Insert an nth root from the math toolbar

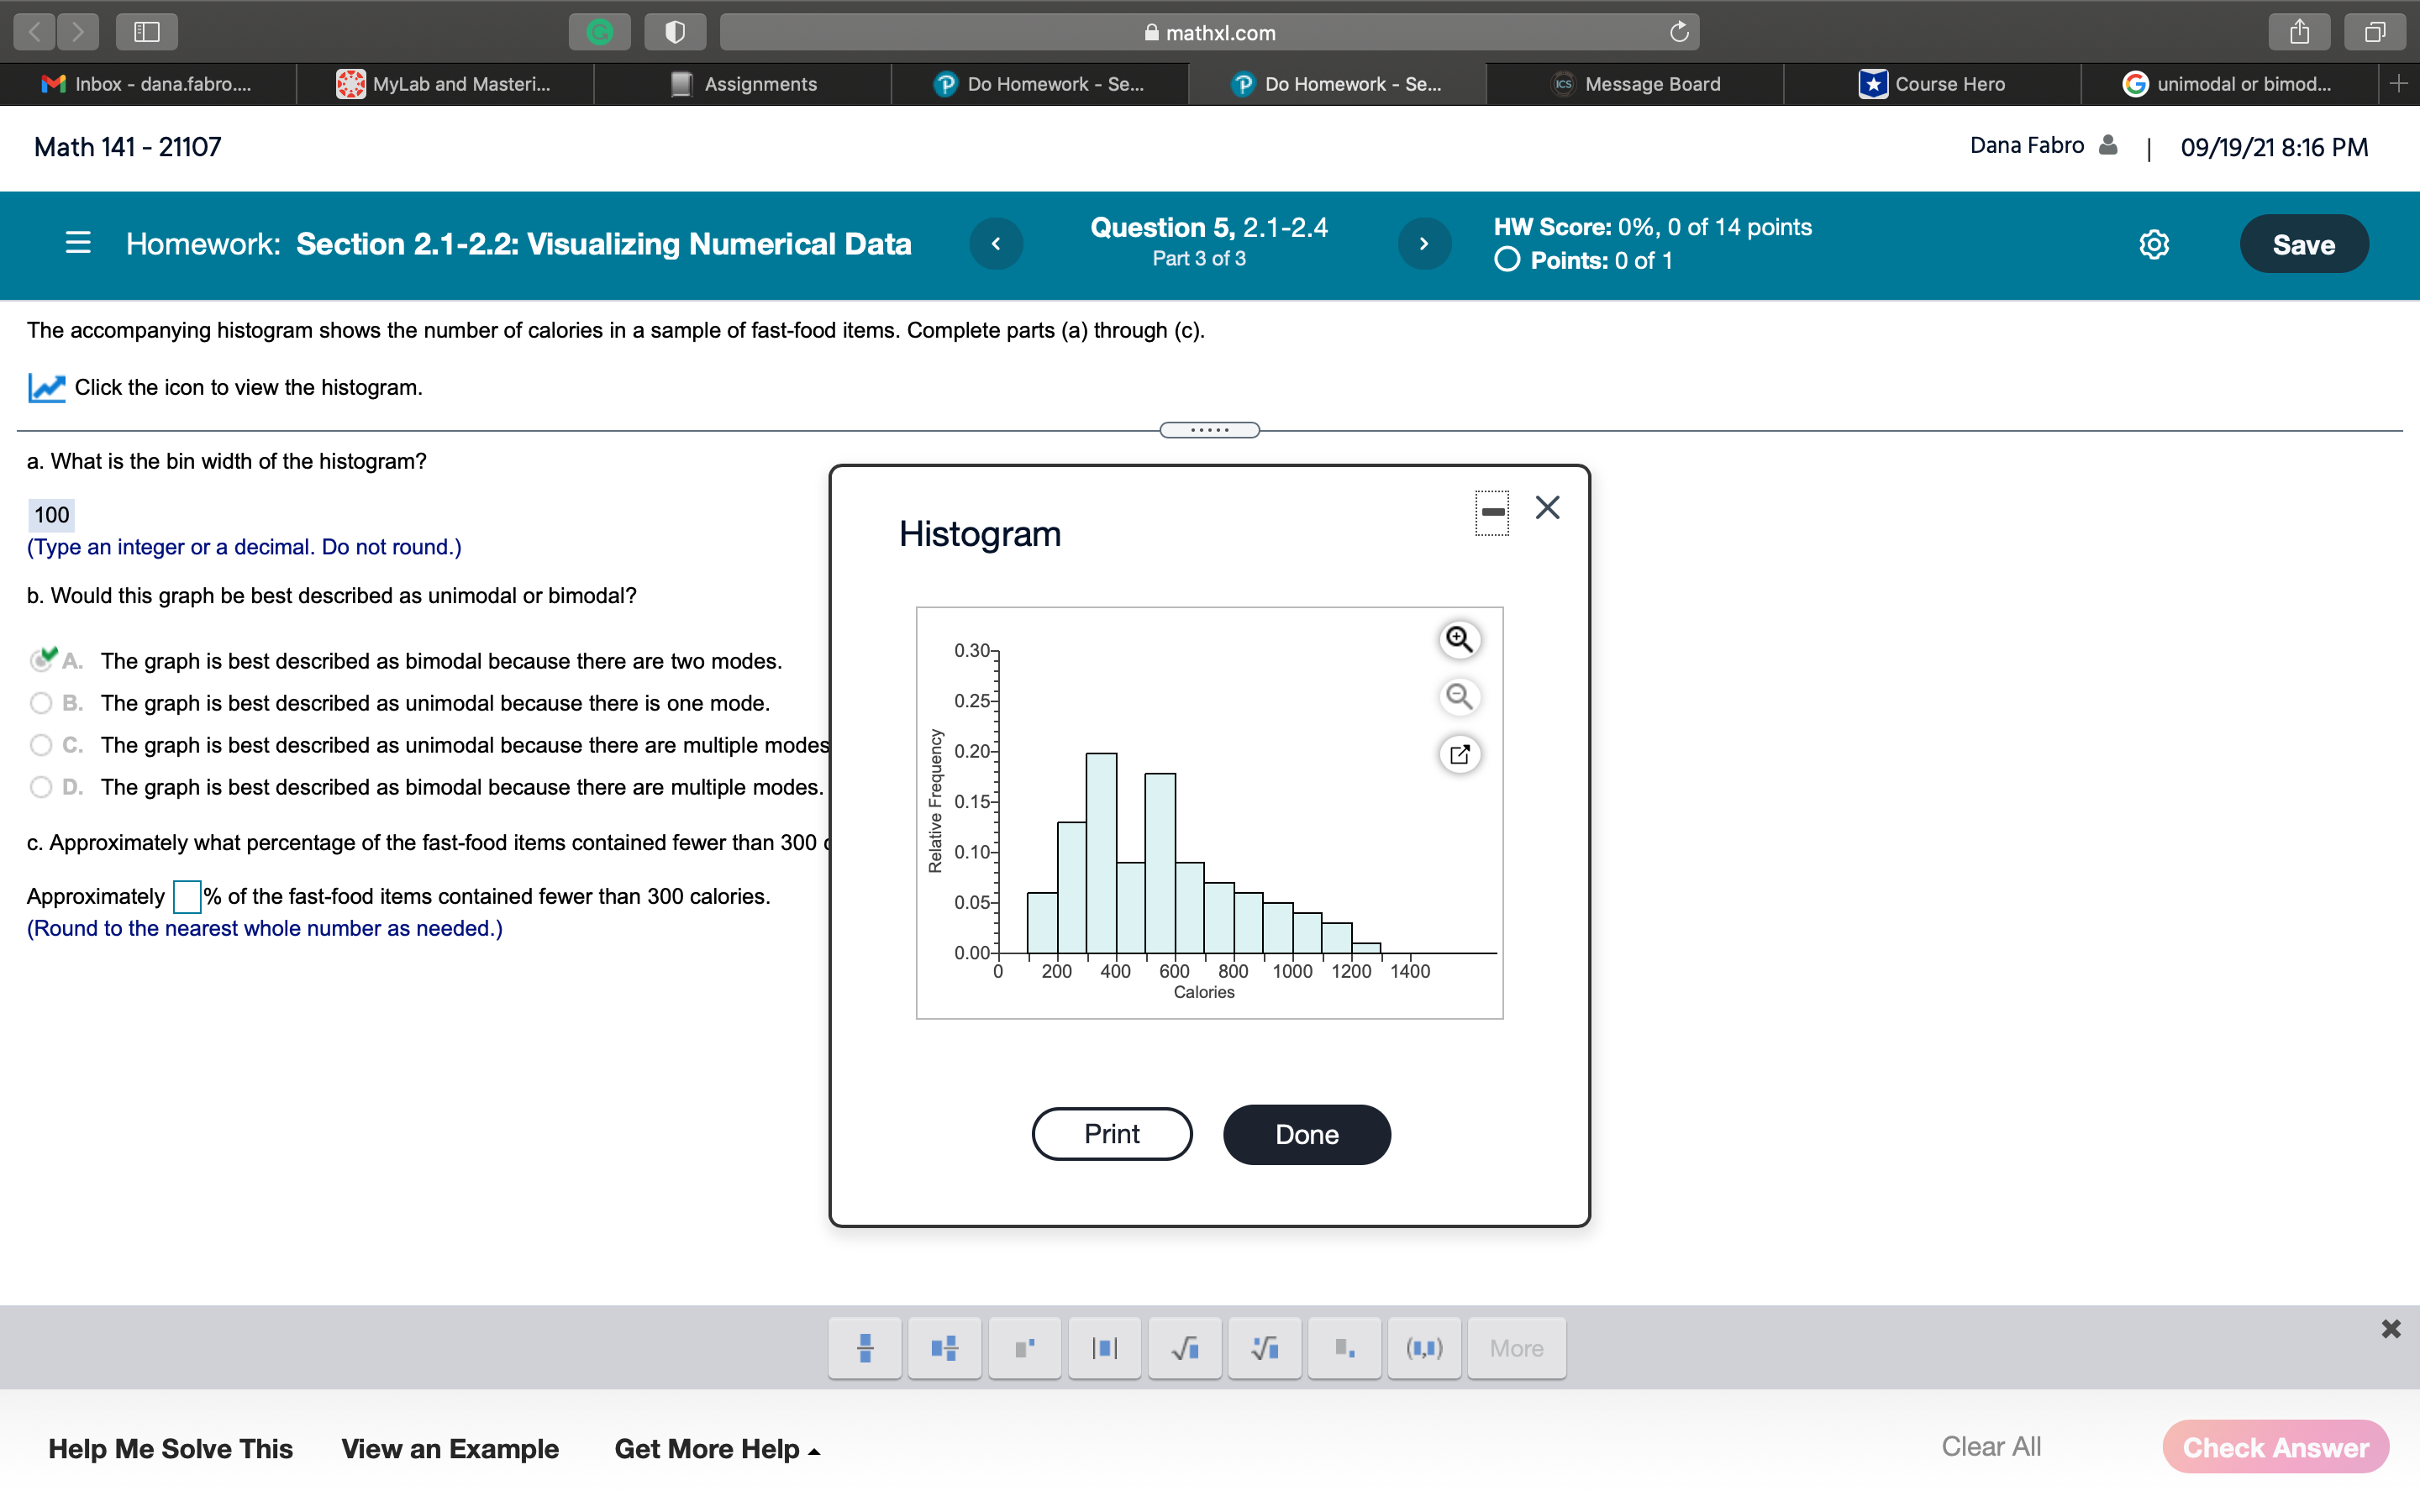[1264, 1348]
